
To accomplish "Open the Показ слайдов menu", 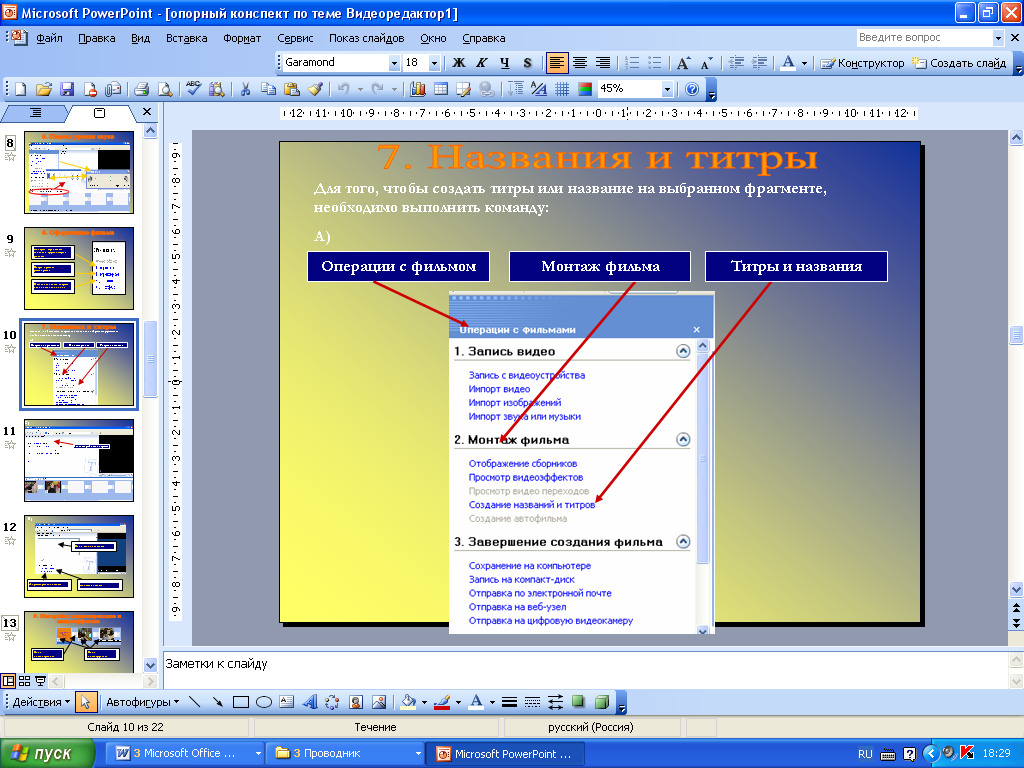I will point(366,38).
